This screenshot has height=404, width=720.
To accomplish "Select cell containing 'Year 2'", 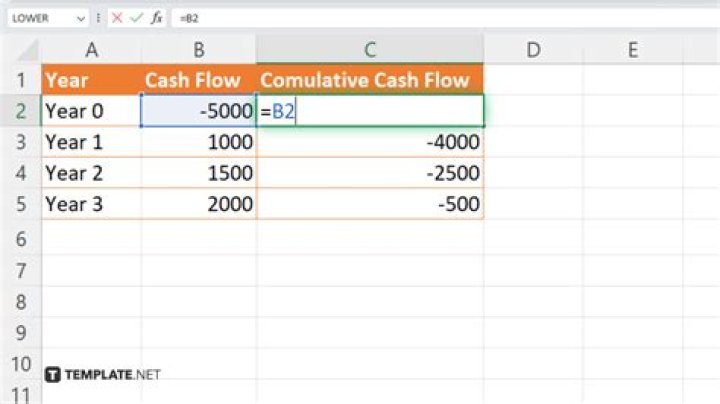I will pyautogui.click(x=91, y=173).
